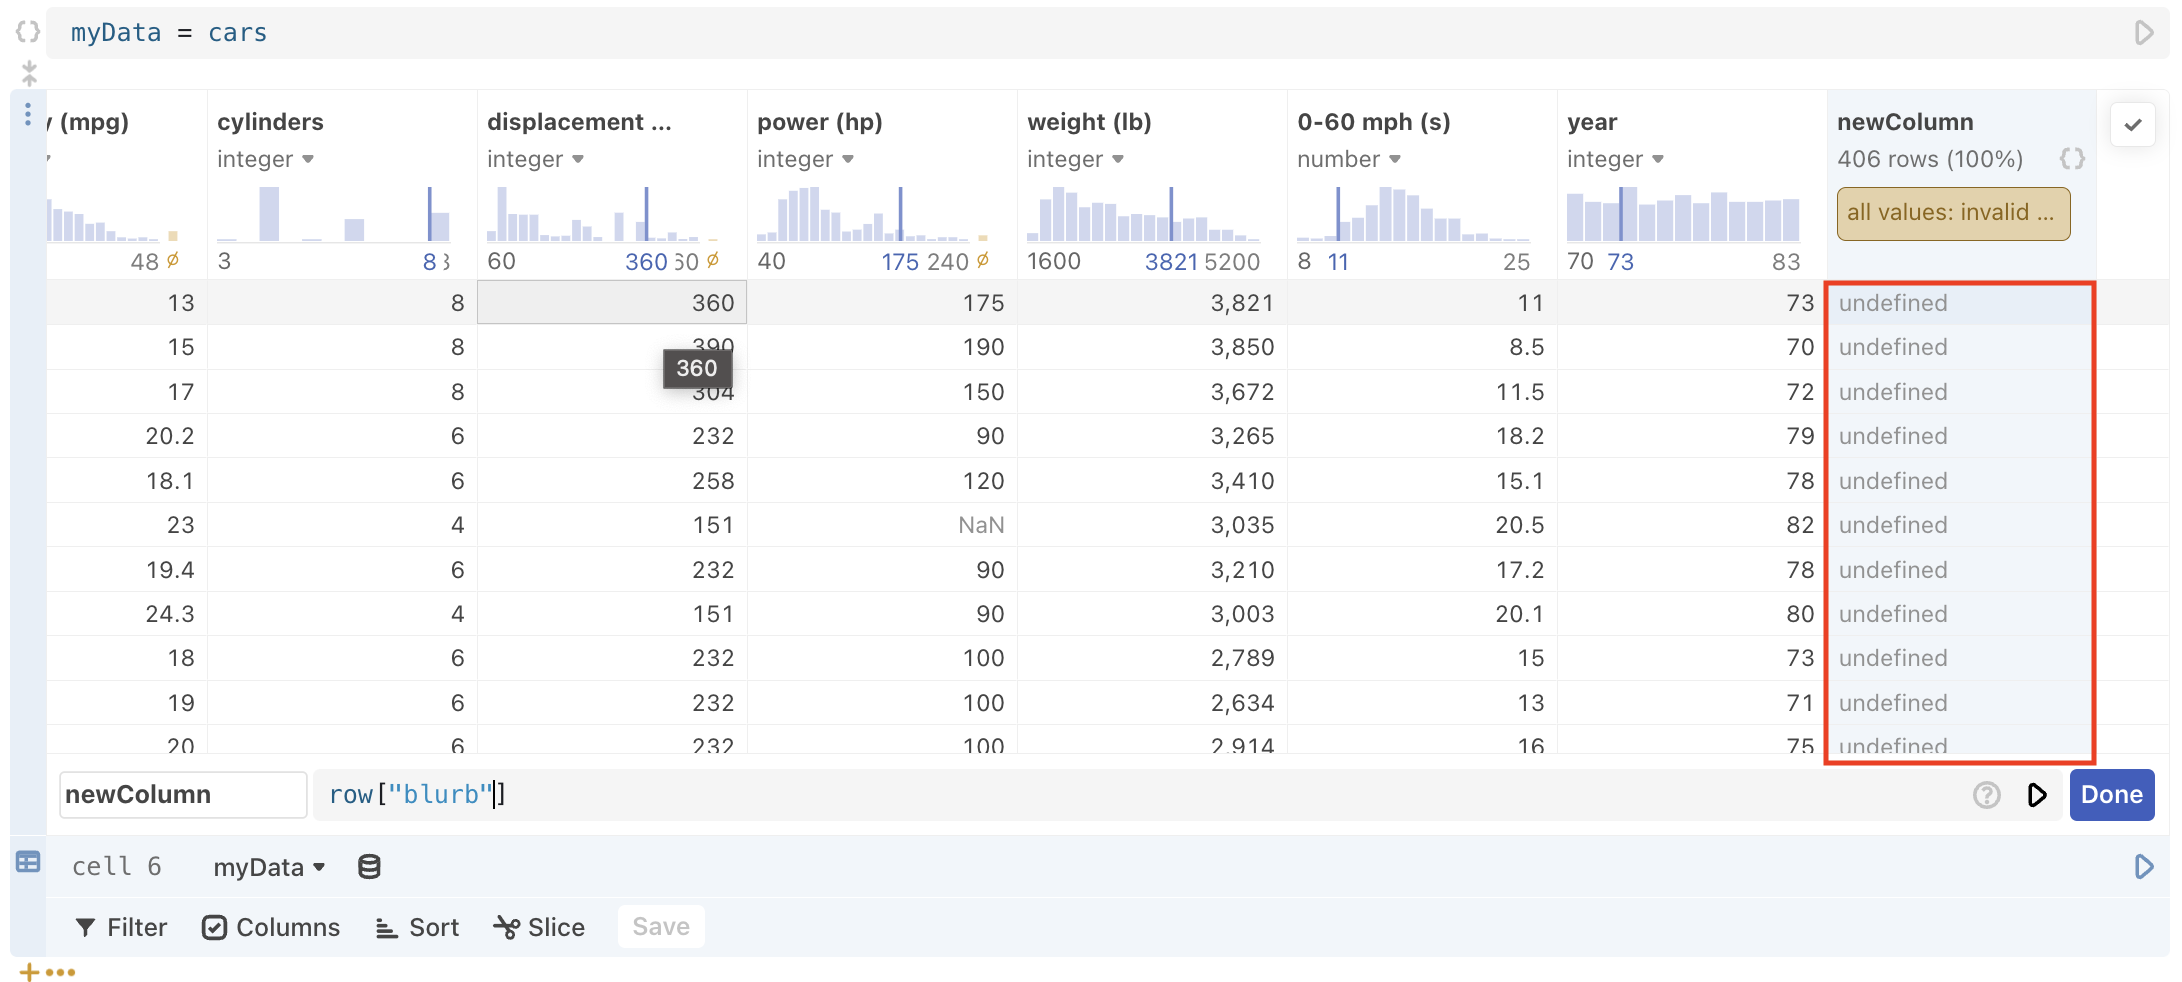The width and height of the screenshot is (2182, 982).
Task: Run the myData cell with the play icon
Action: [x=2143, y=32]
